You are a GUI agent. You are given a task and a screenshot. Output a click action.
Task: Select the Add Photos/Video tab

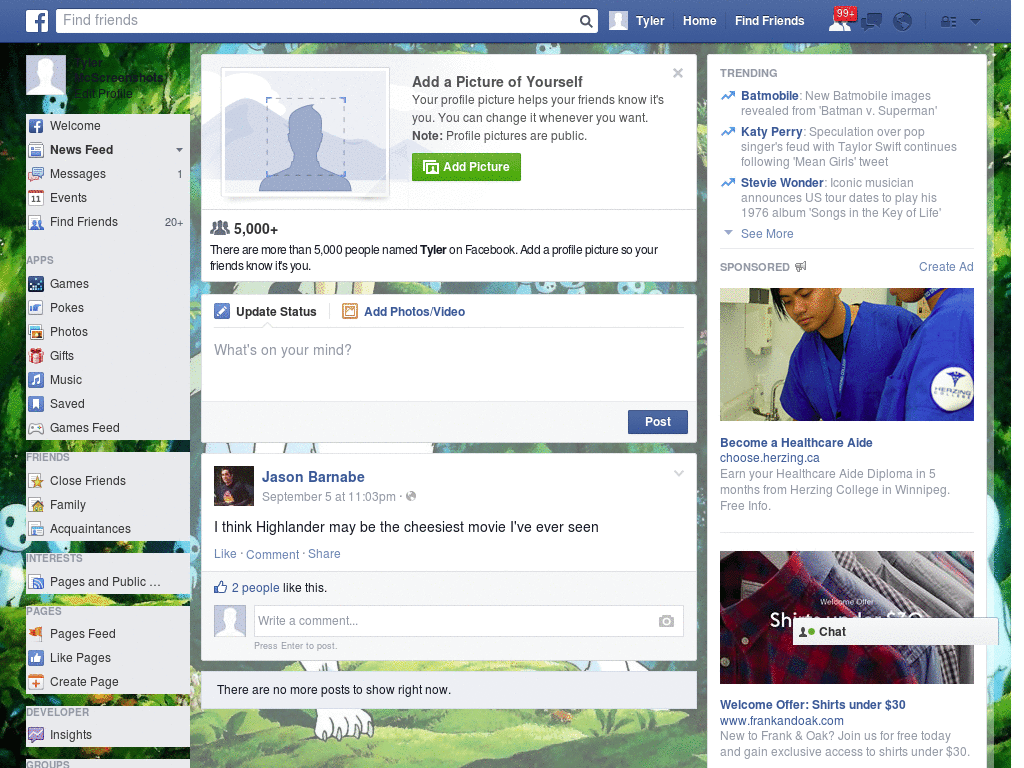tap(404, 312)
